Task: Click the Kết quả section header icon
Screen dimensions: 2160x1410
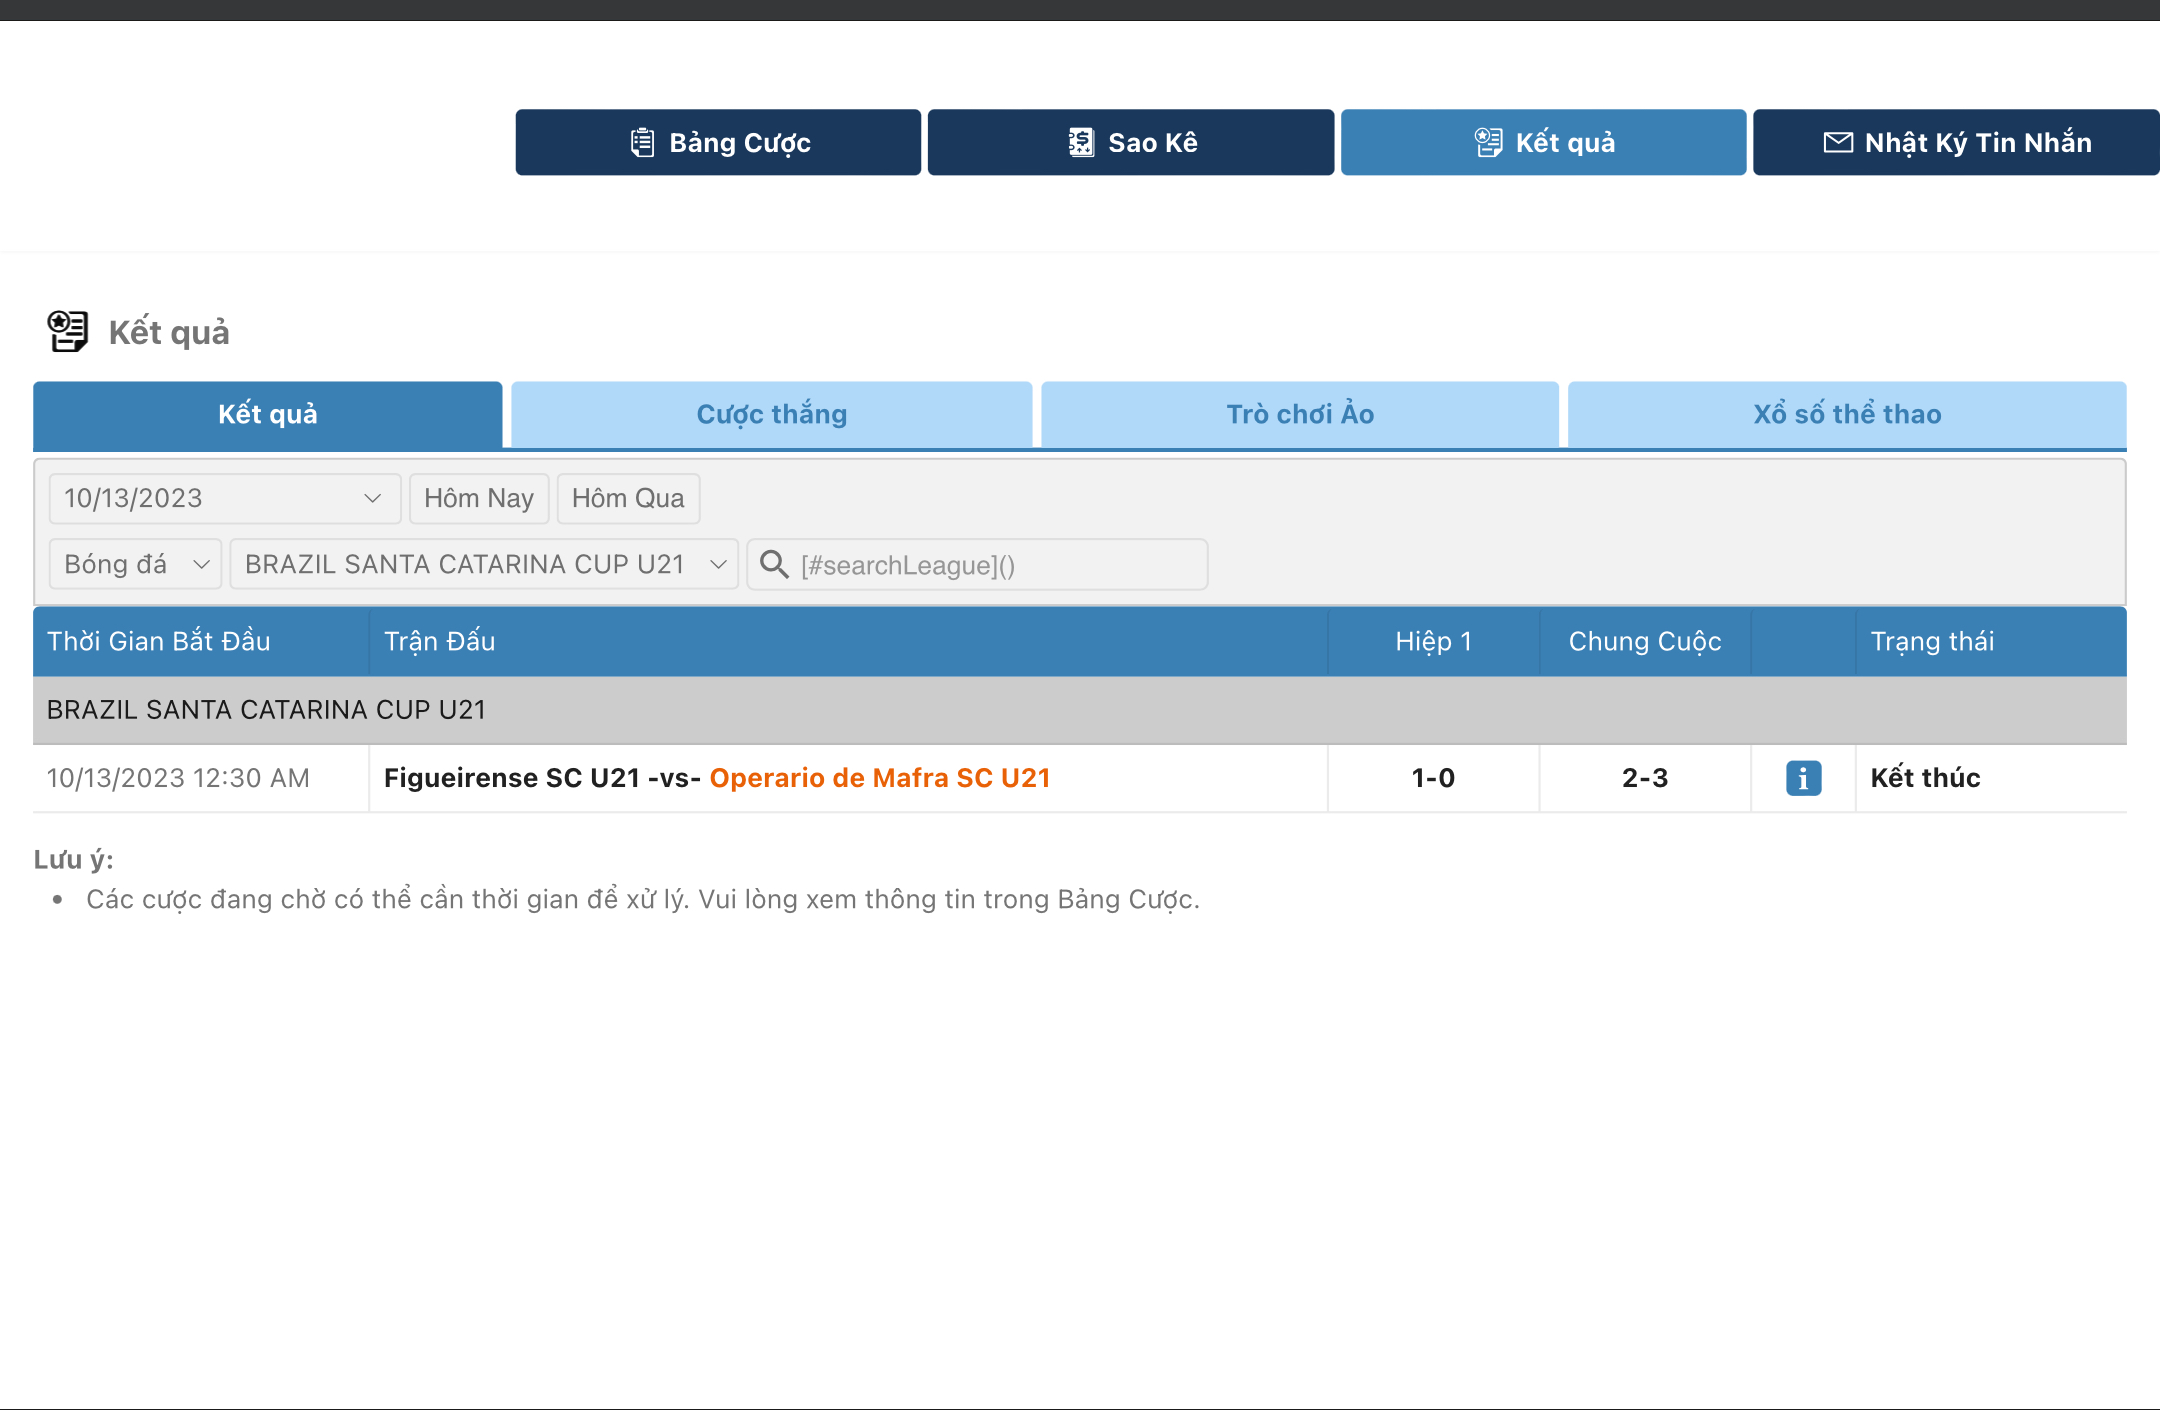Action: pos(65,330)
